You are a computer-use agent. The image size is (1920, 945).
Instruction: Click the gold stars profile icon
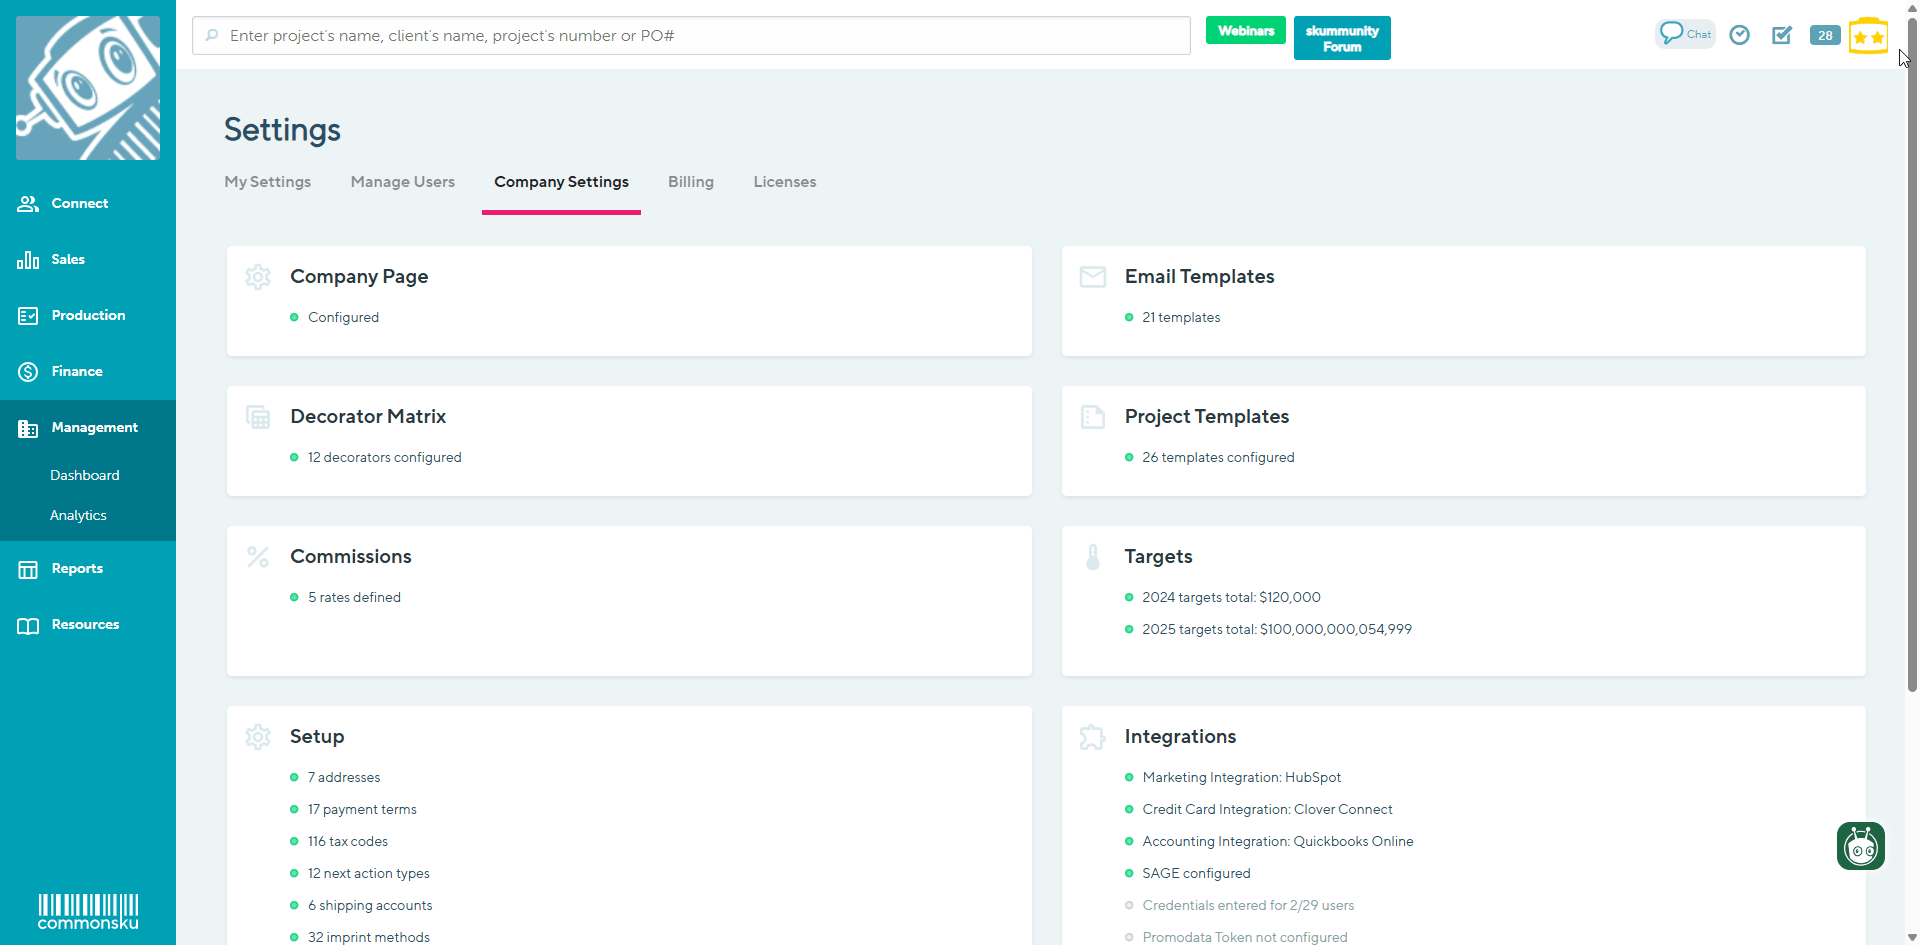coord(1868,37)
